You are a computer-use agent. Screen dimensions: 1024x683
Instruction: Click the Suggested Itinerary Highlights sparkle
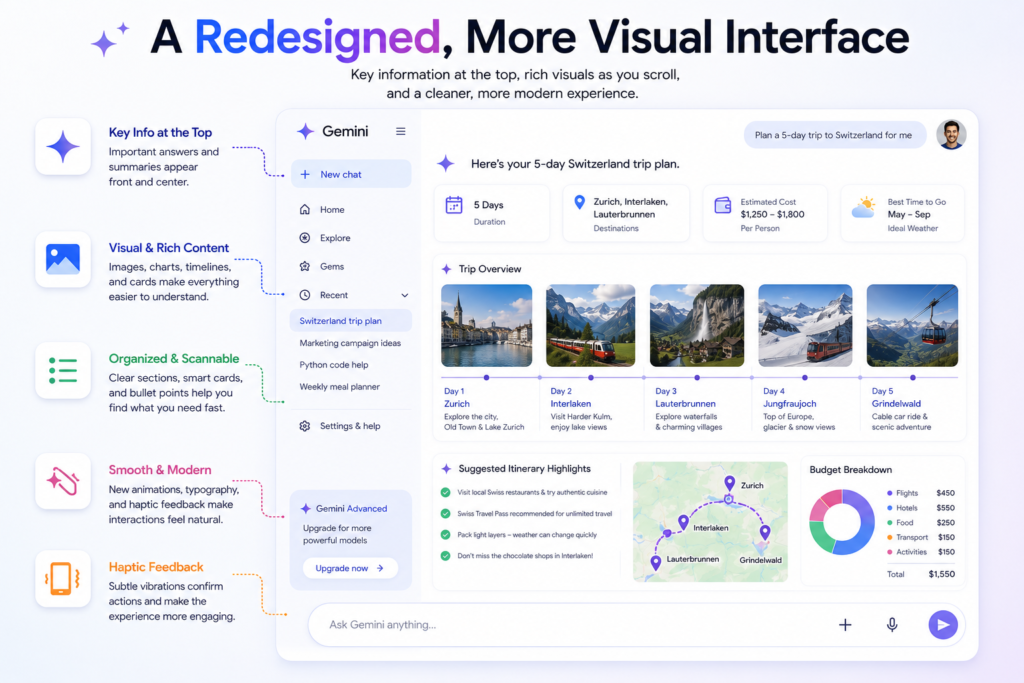447,469
